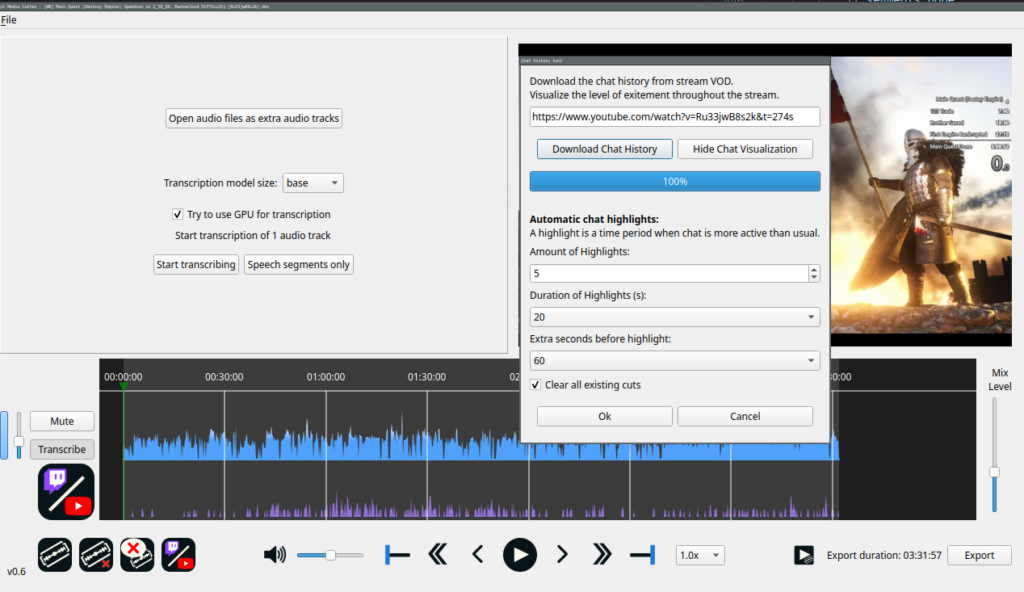The width and height of the screenshot is (1024, 592).
Task: Click the Export button
Action: [979, 555]
